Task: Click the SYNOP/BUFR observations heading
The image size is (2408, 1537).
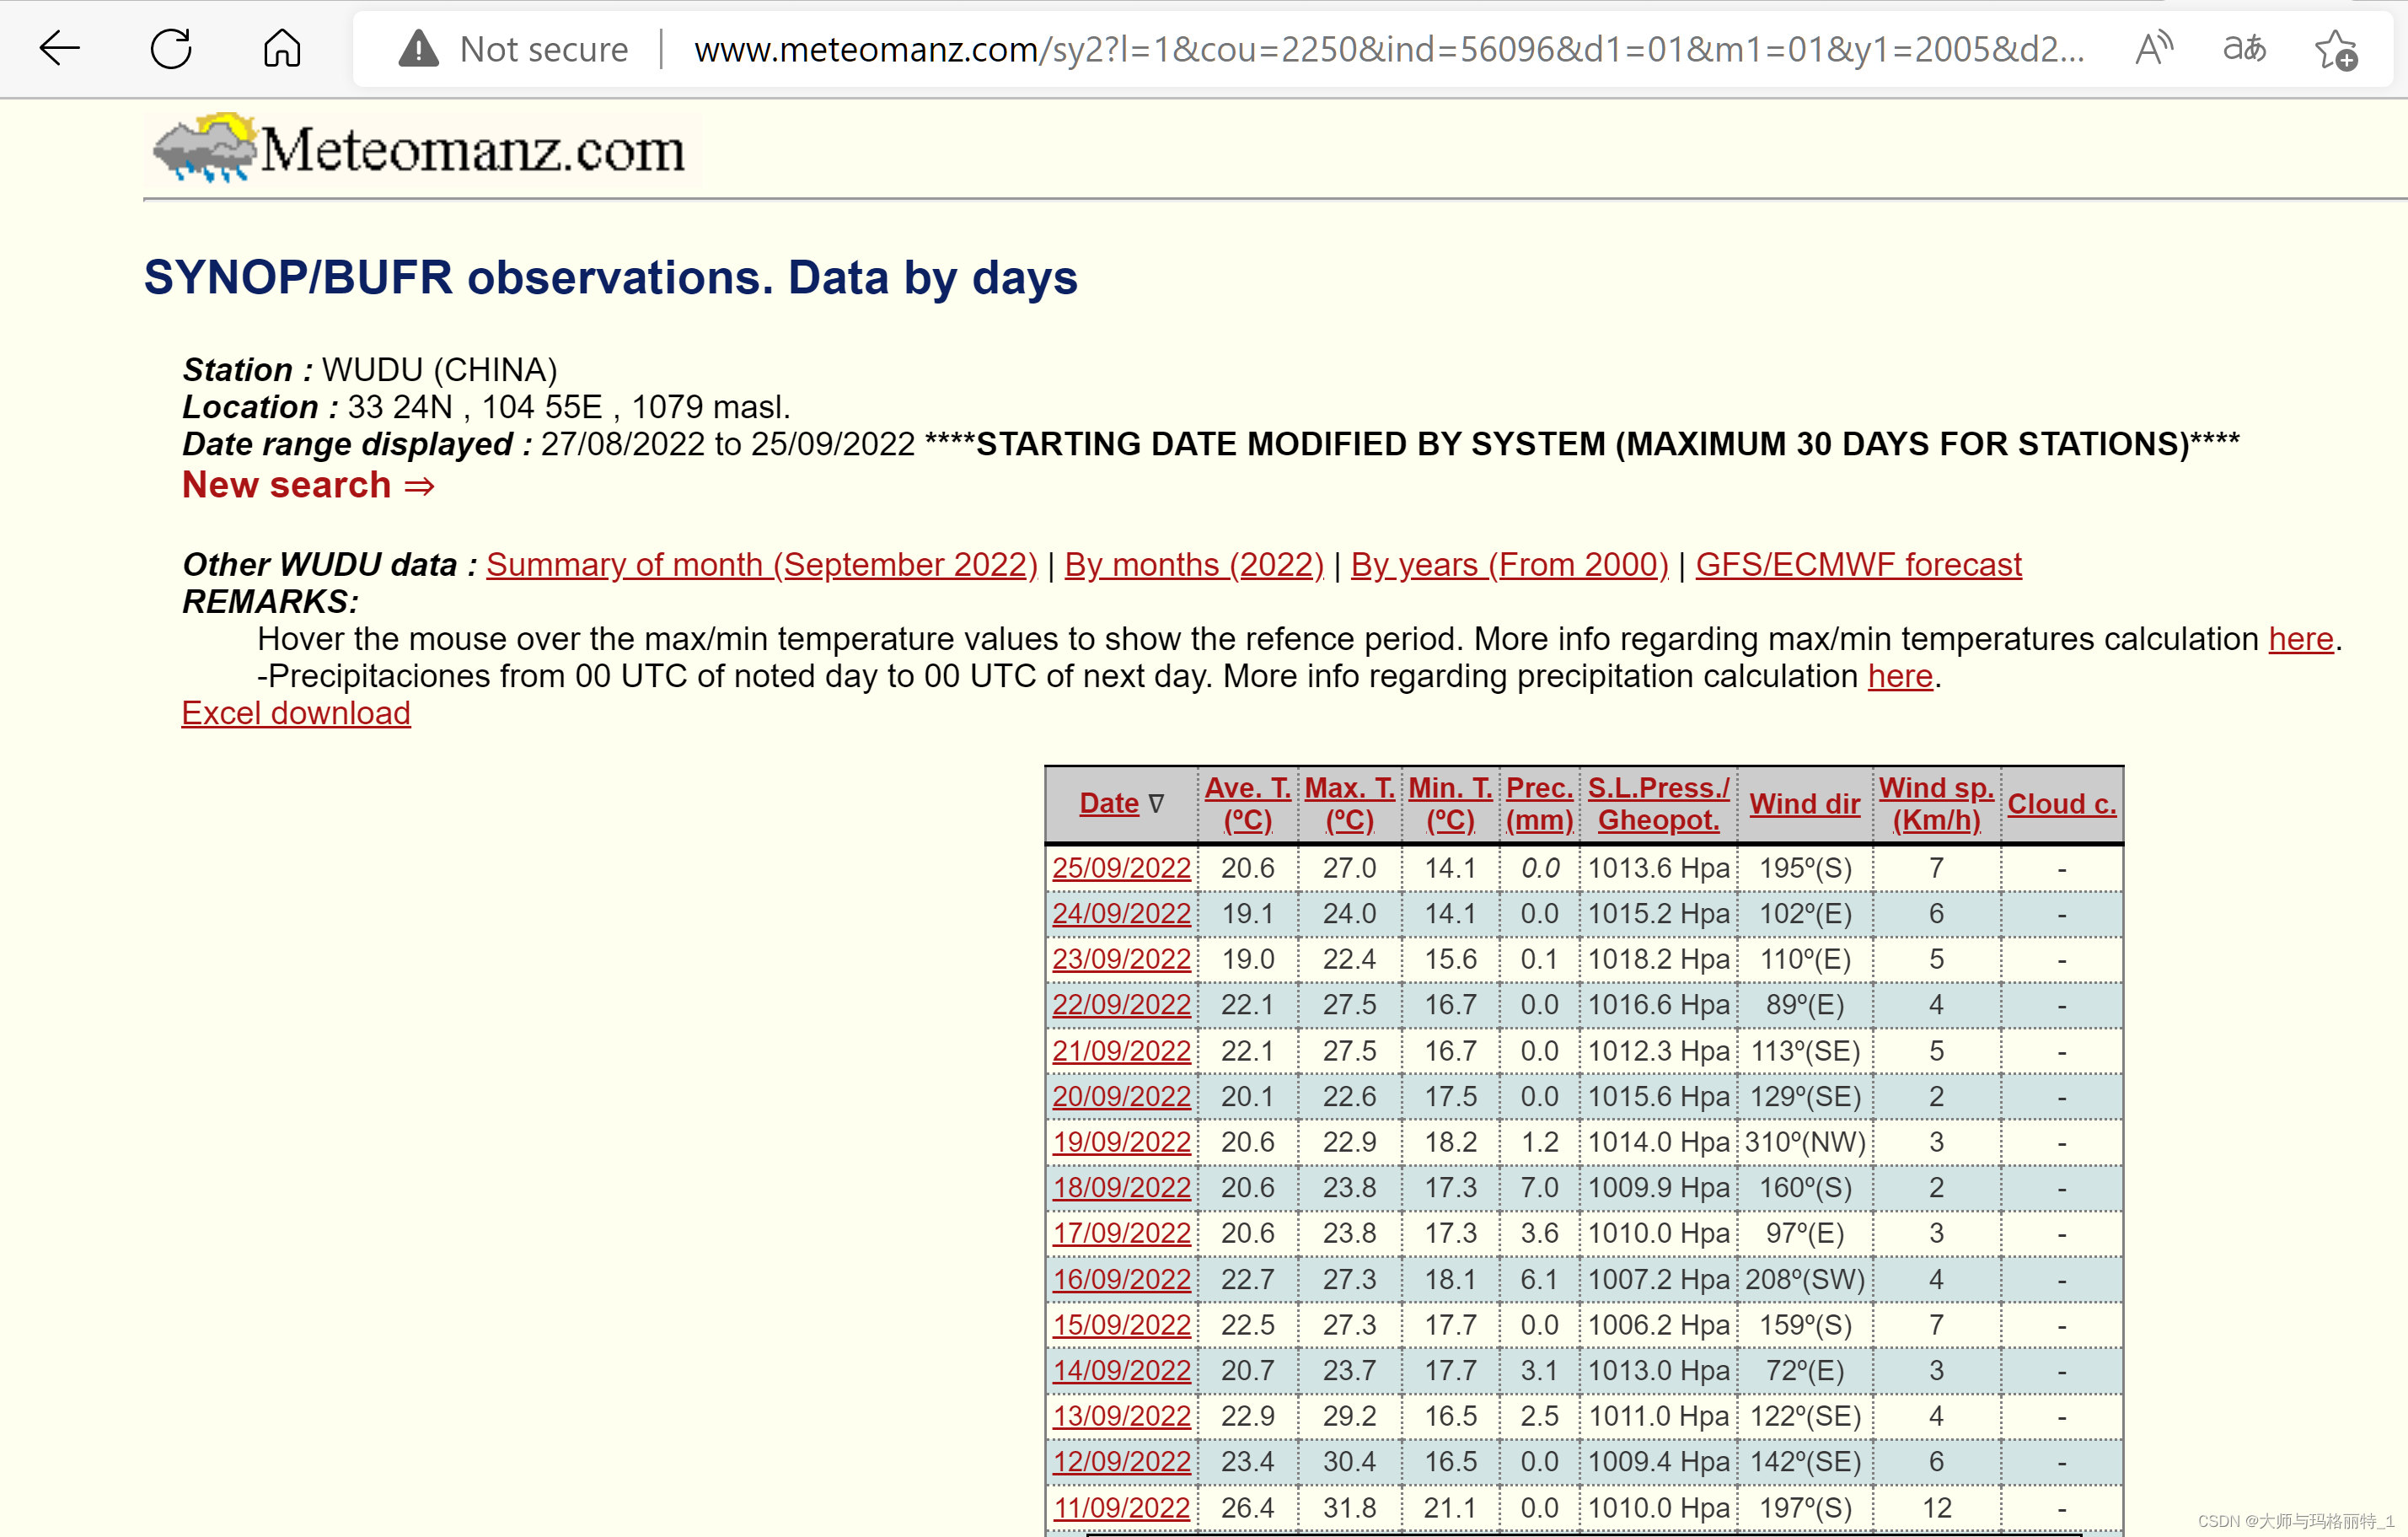Action: tap(610, 278)
